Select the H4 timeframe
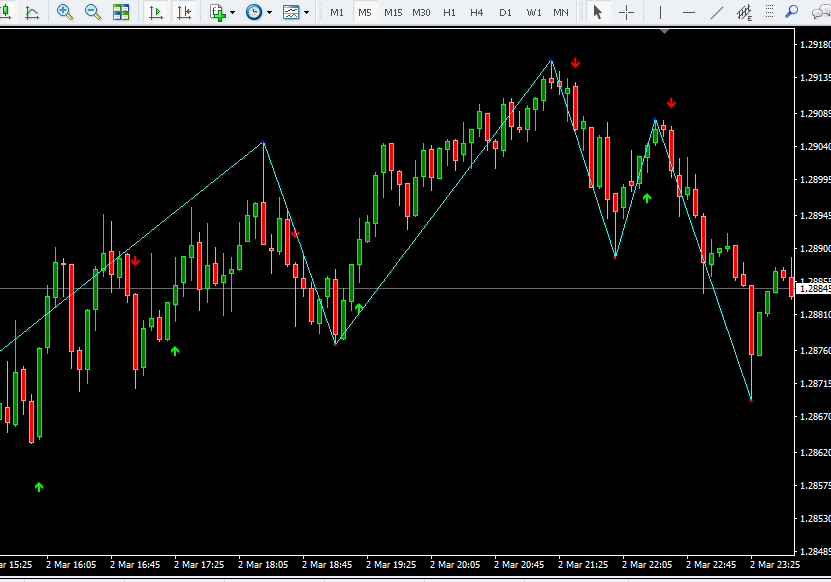 476,12
